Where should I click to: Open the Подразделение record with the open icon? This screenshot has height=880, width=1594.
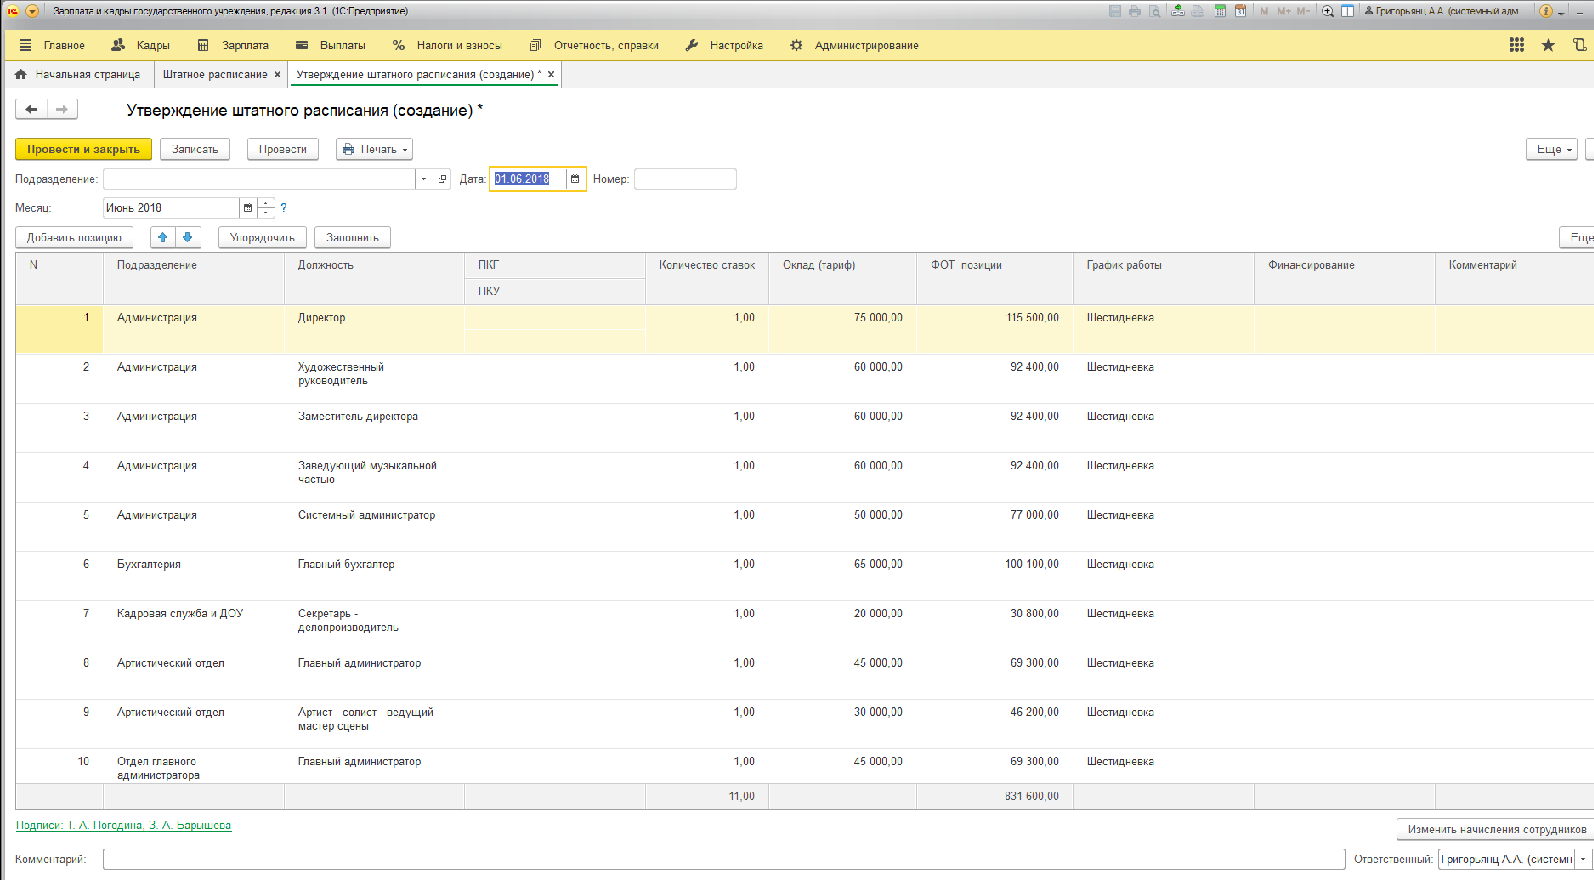[442, 179]
